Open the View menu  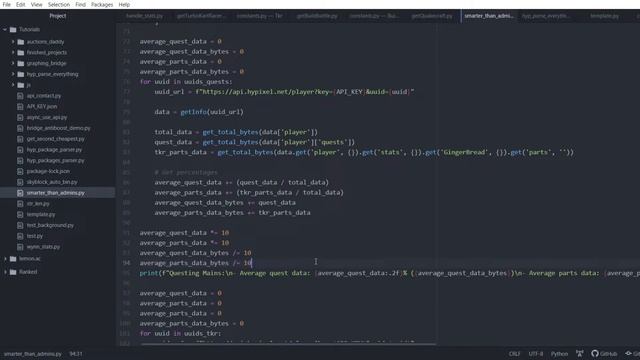36,4
